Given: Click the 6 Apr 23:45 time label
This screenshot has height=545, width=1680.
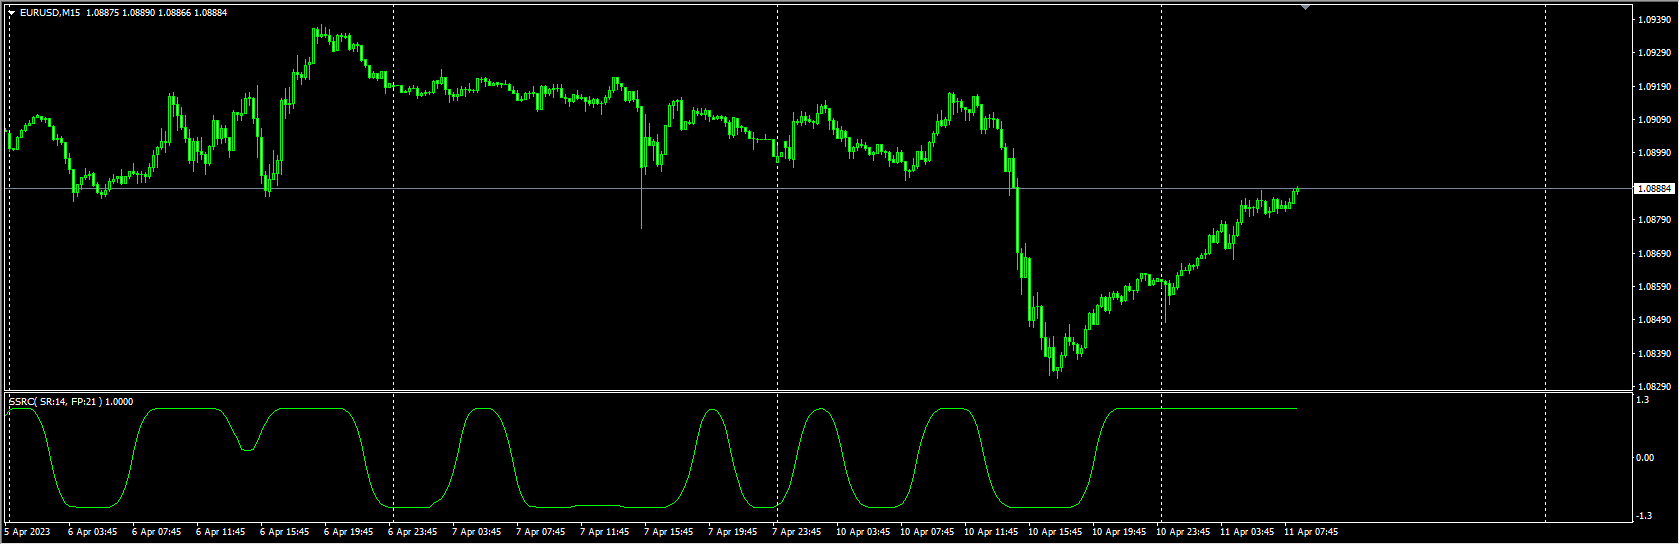Looking at the screenshot, I should [x=412, y=532].
